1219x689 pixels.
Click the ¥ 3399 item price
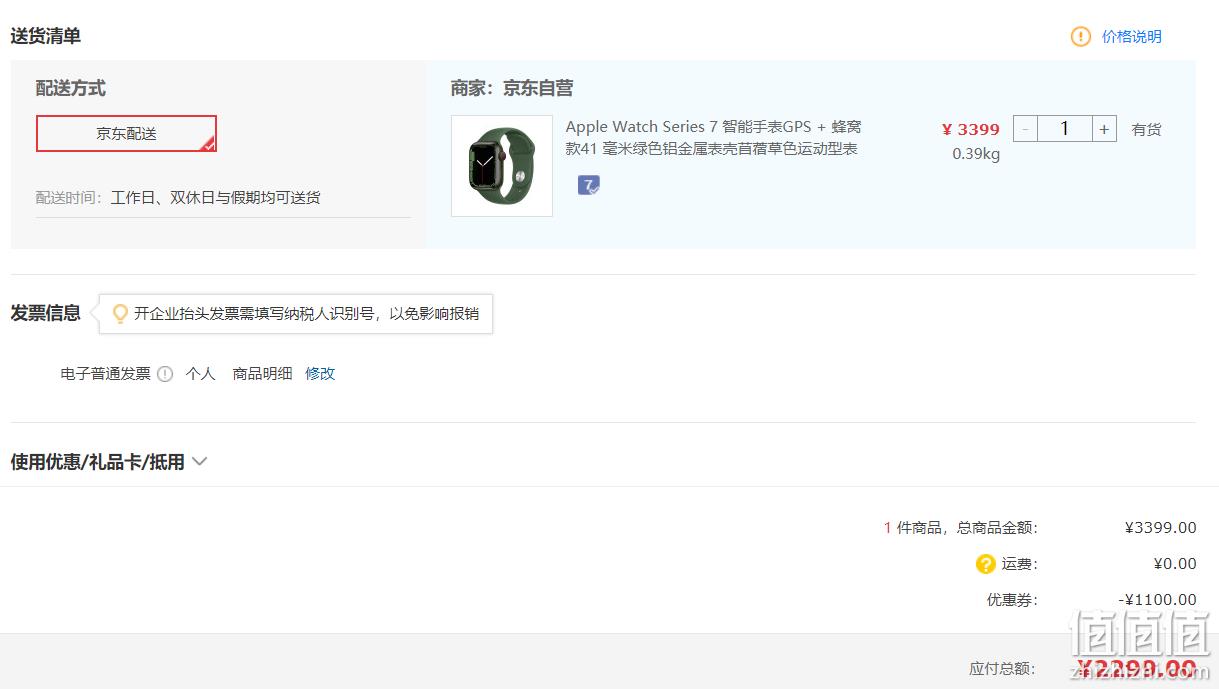(x=970, y=129)
